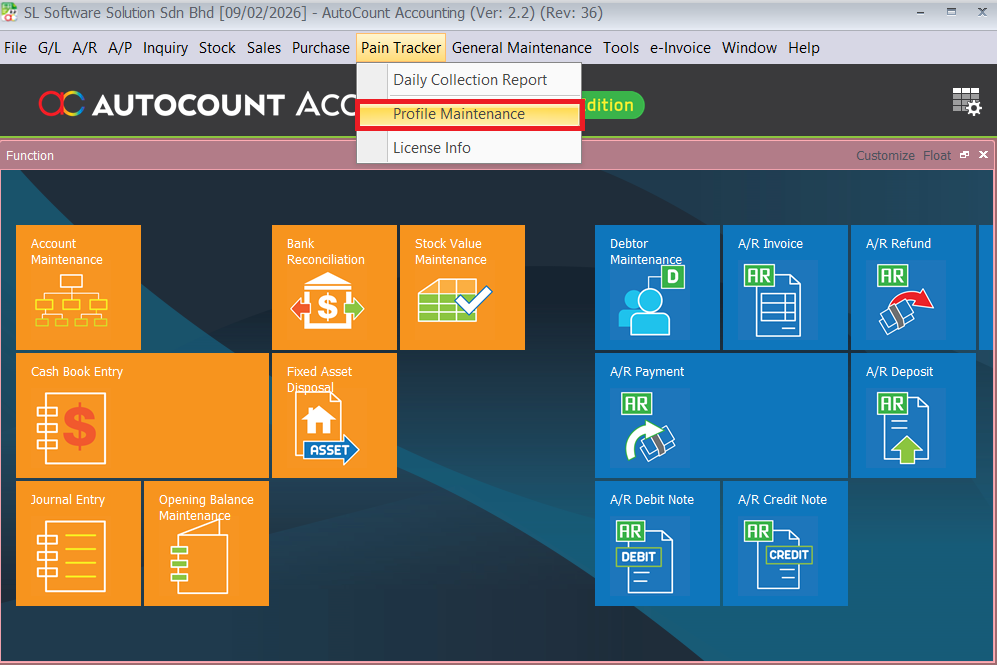The width and height of the screenshot is (997, 665).
Task: Choose Daily Collection Report menu entry
Action: pos(470,80)
